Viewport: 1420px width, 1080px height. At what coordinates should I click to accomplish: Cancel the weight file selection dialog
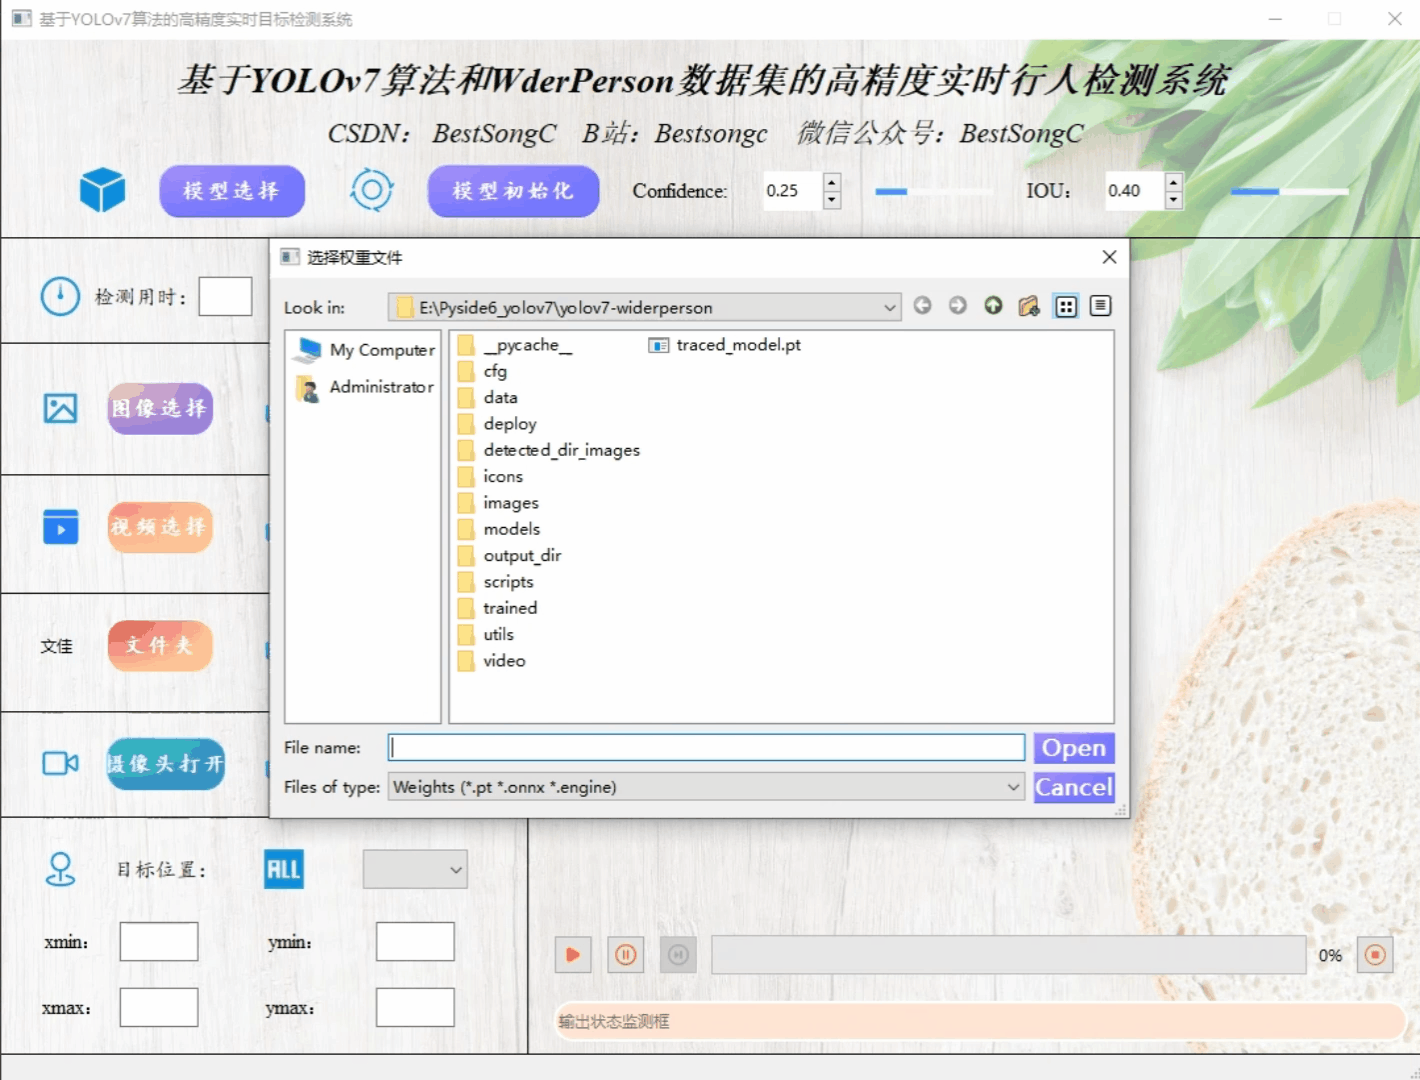(1073, 787)
